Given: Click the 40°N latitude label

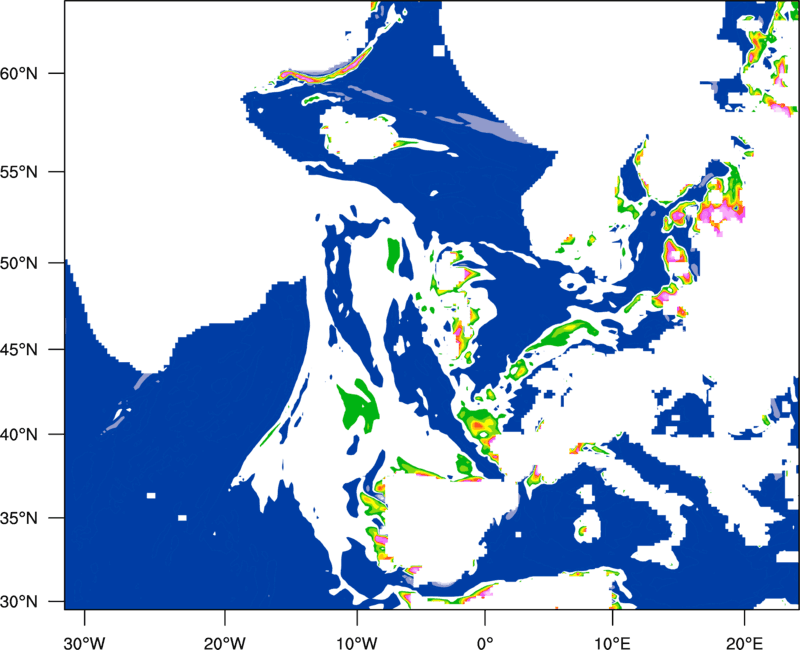Looking at the screenshot, I should coord(19,435).
